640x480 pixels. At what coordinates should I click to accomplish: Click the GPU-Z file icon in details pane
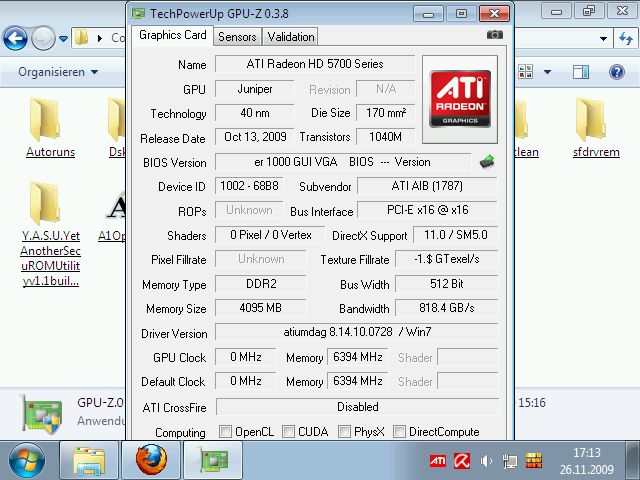(42, 413)
